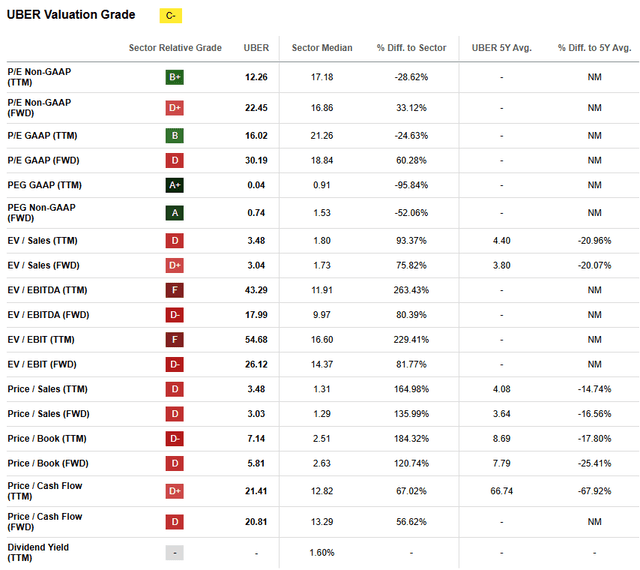Viewport: 640px width, 570px height.
Task: Open the P/E Non-GAAP (TTM) metric link
Action: (39, 77)
